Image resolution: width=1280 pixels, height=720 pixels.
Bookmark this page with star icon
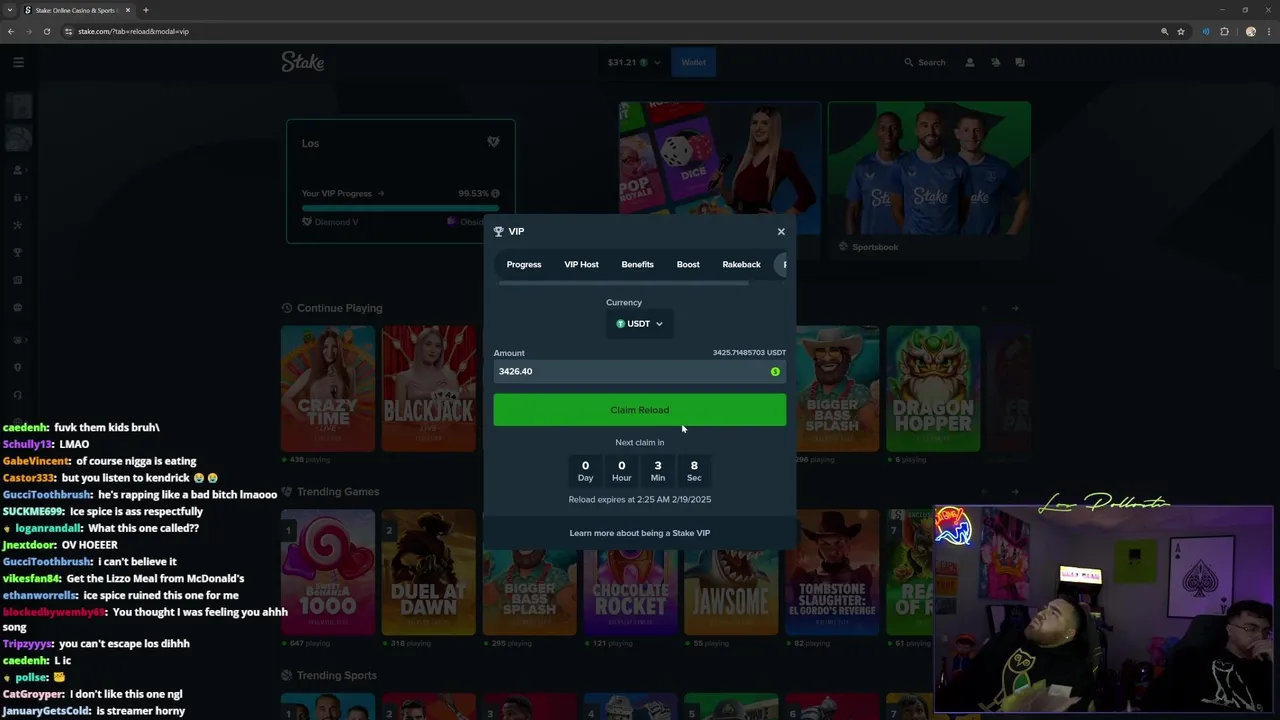coord(1181,31)
